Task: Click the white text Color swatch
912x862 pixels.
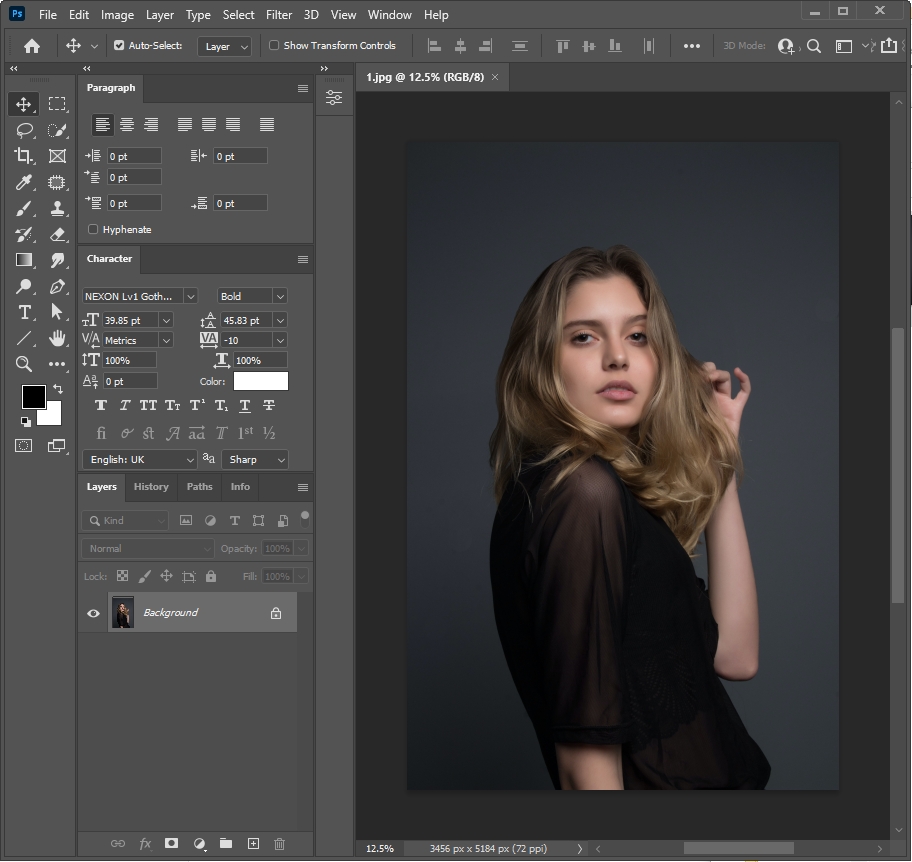Action: [x=261, y=381]
